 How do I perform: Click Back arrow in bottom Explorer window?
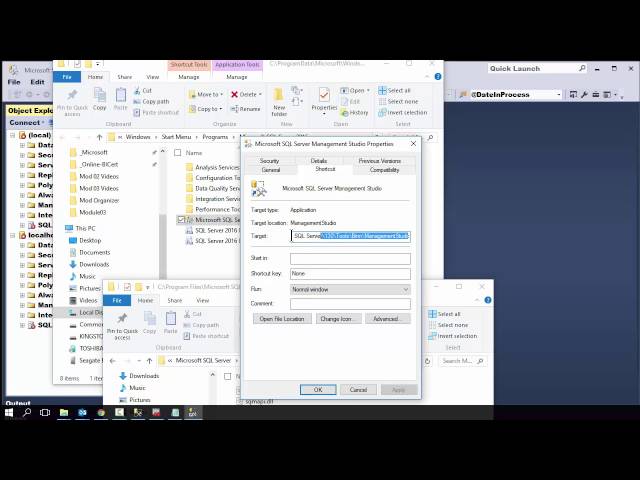tap(113, 361)
